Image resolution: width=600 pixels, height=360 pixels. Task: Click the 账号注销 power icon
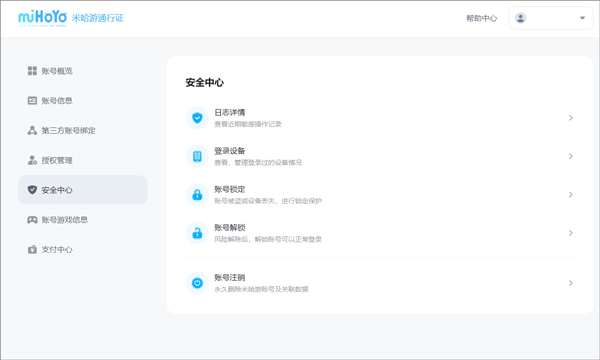(x=197, y=283)
